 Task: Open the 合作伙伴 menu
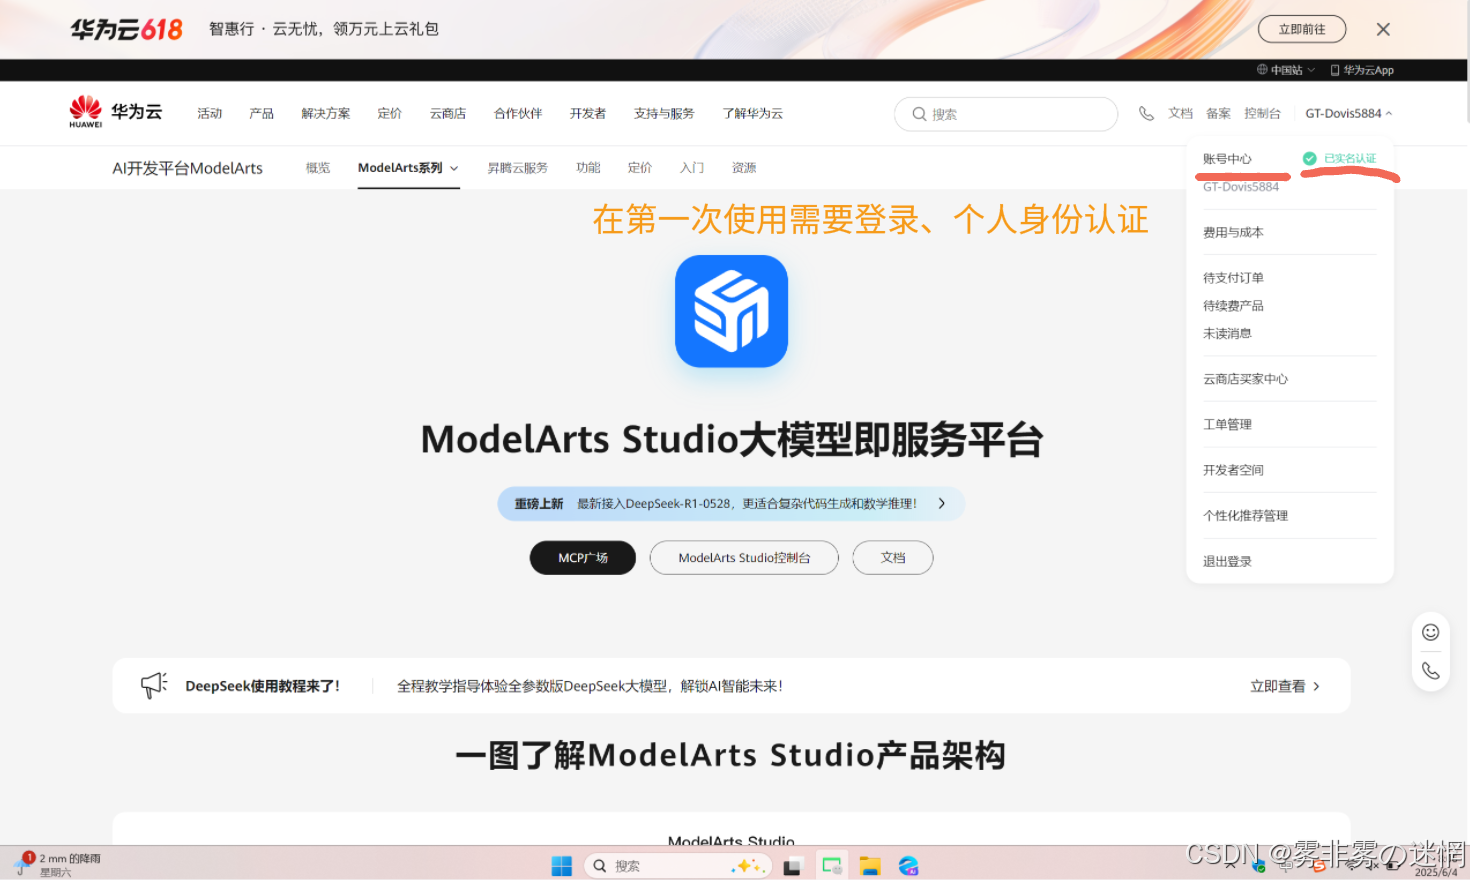518,114
